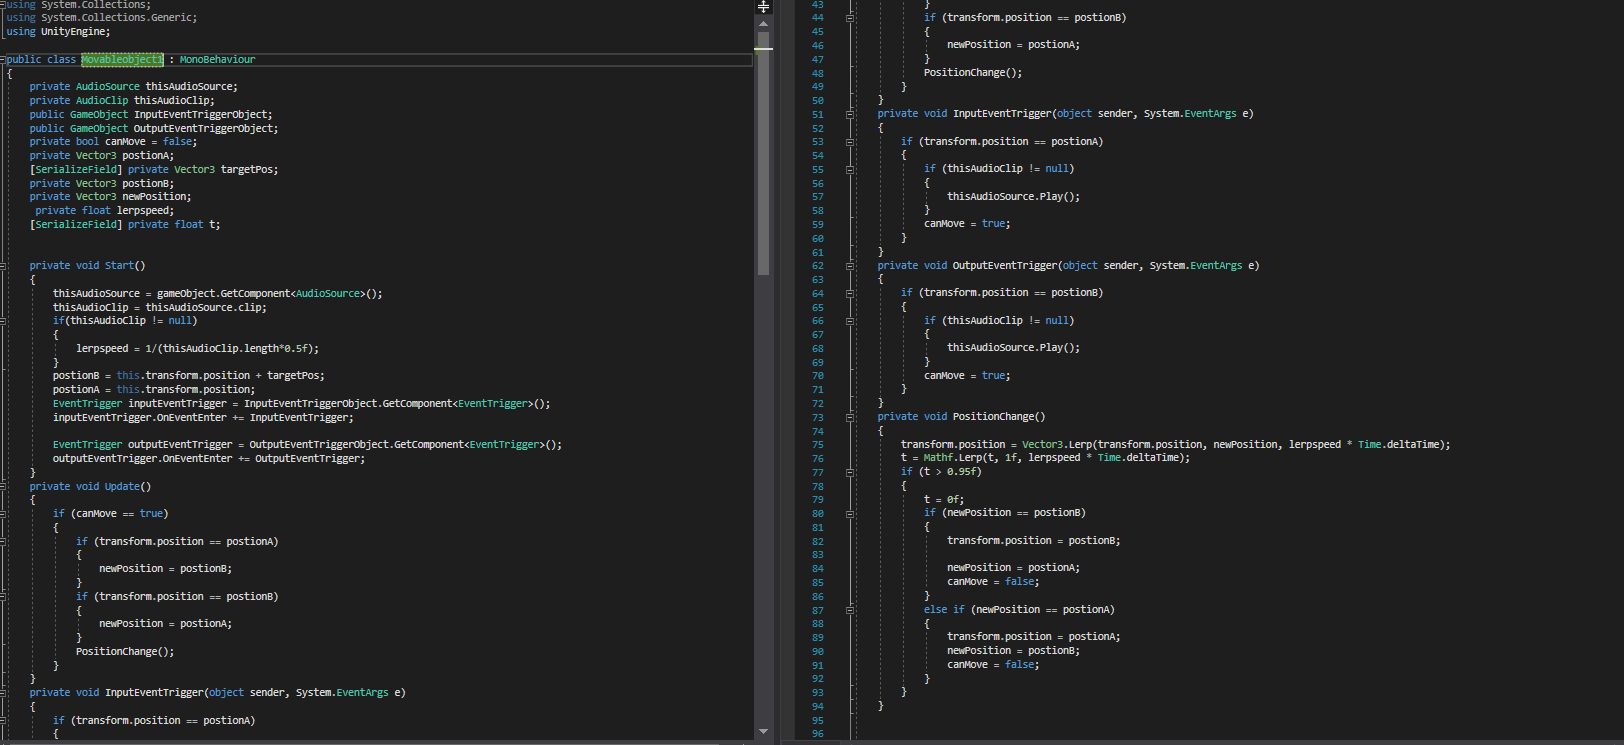Click the left pane scroll-down arrow
Screen dimensions: 1624x745
[763, 732]
